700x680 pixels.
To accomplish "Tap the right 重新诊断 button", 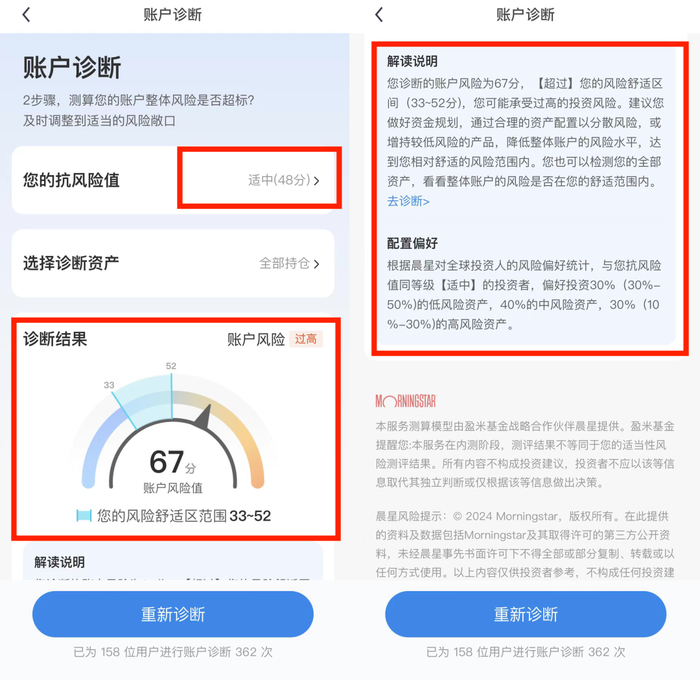I will click(x=525, y=614).
